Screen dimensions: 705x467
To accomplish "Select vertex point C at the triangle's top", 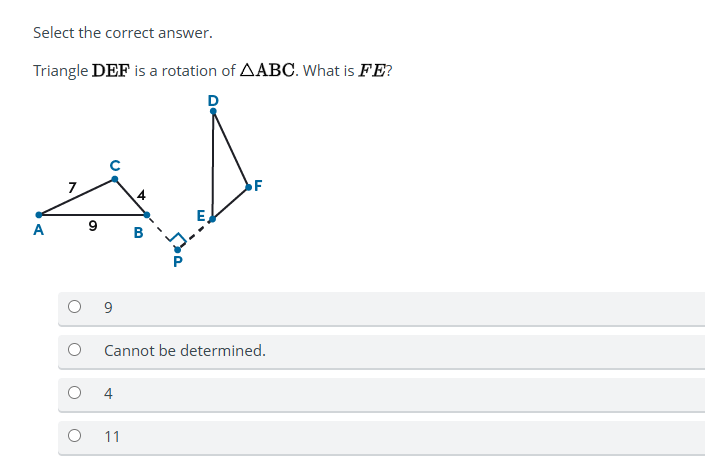I will coord(115,179).
